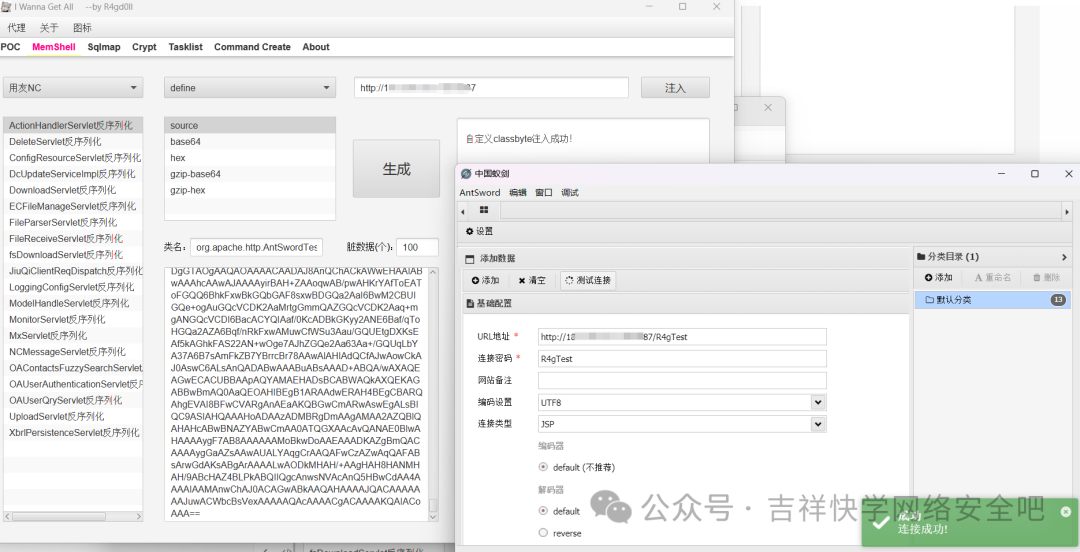
Task: Select ConfigResourceServlet反序列化 in the list
Action: click(x=73, y=158)
